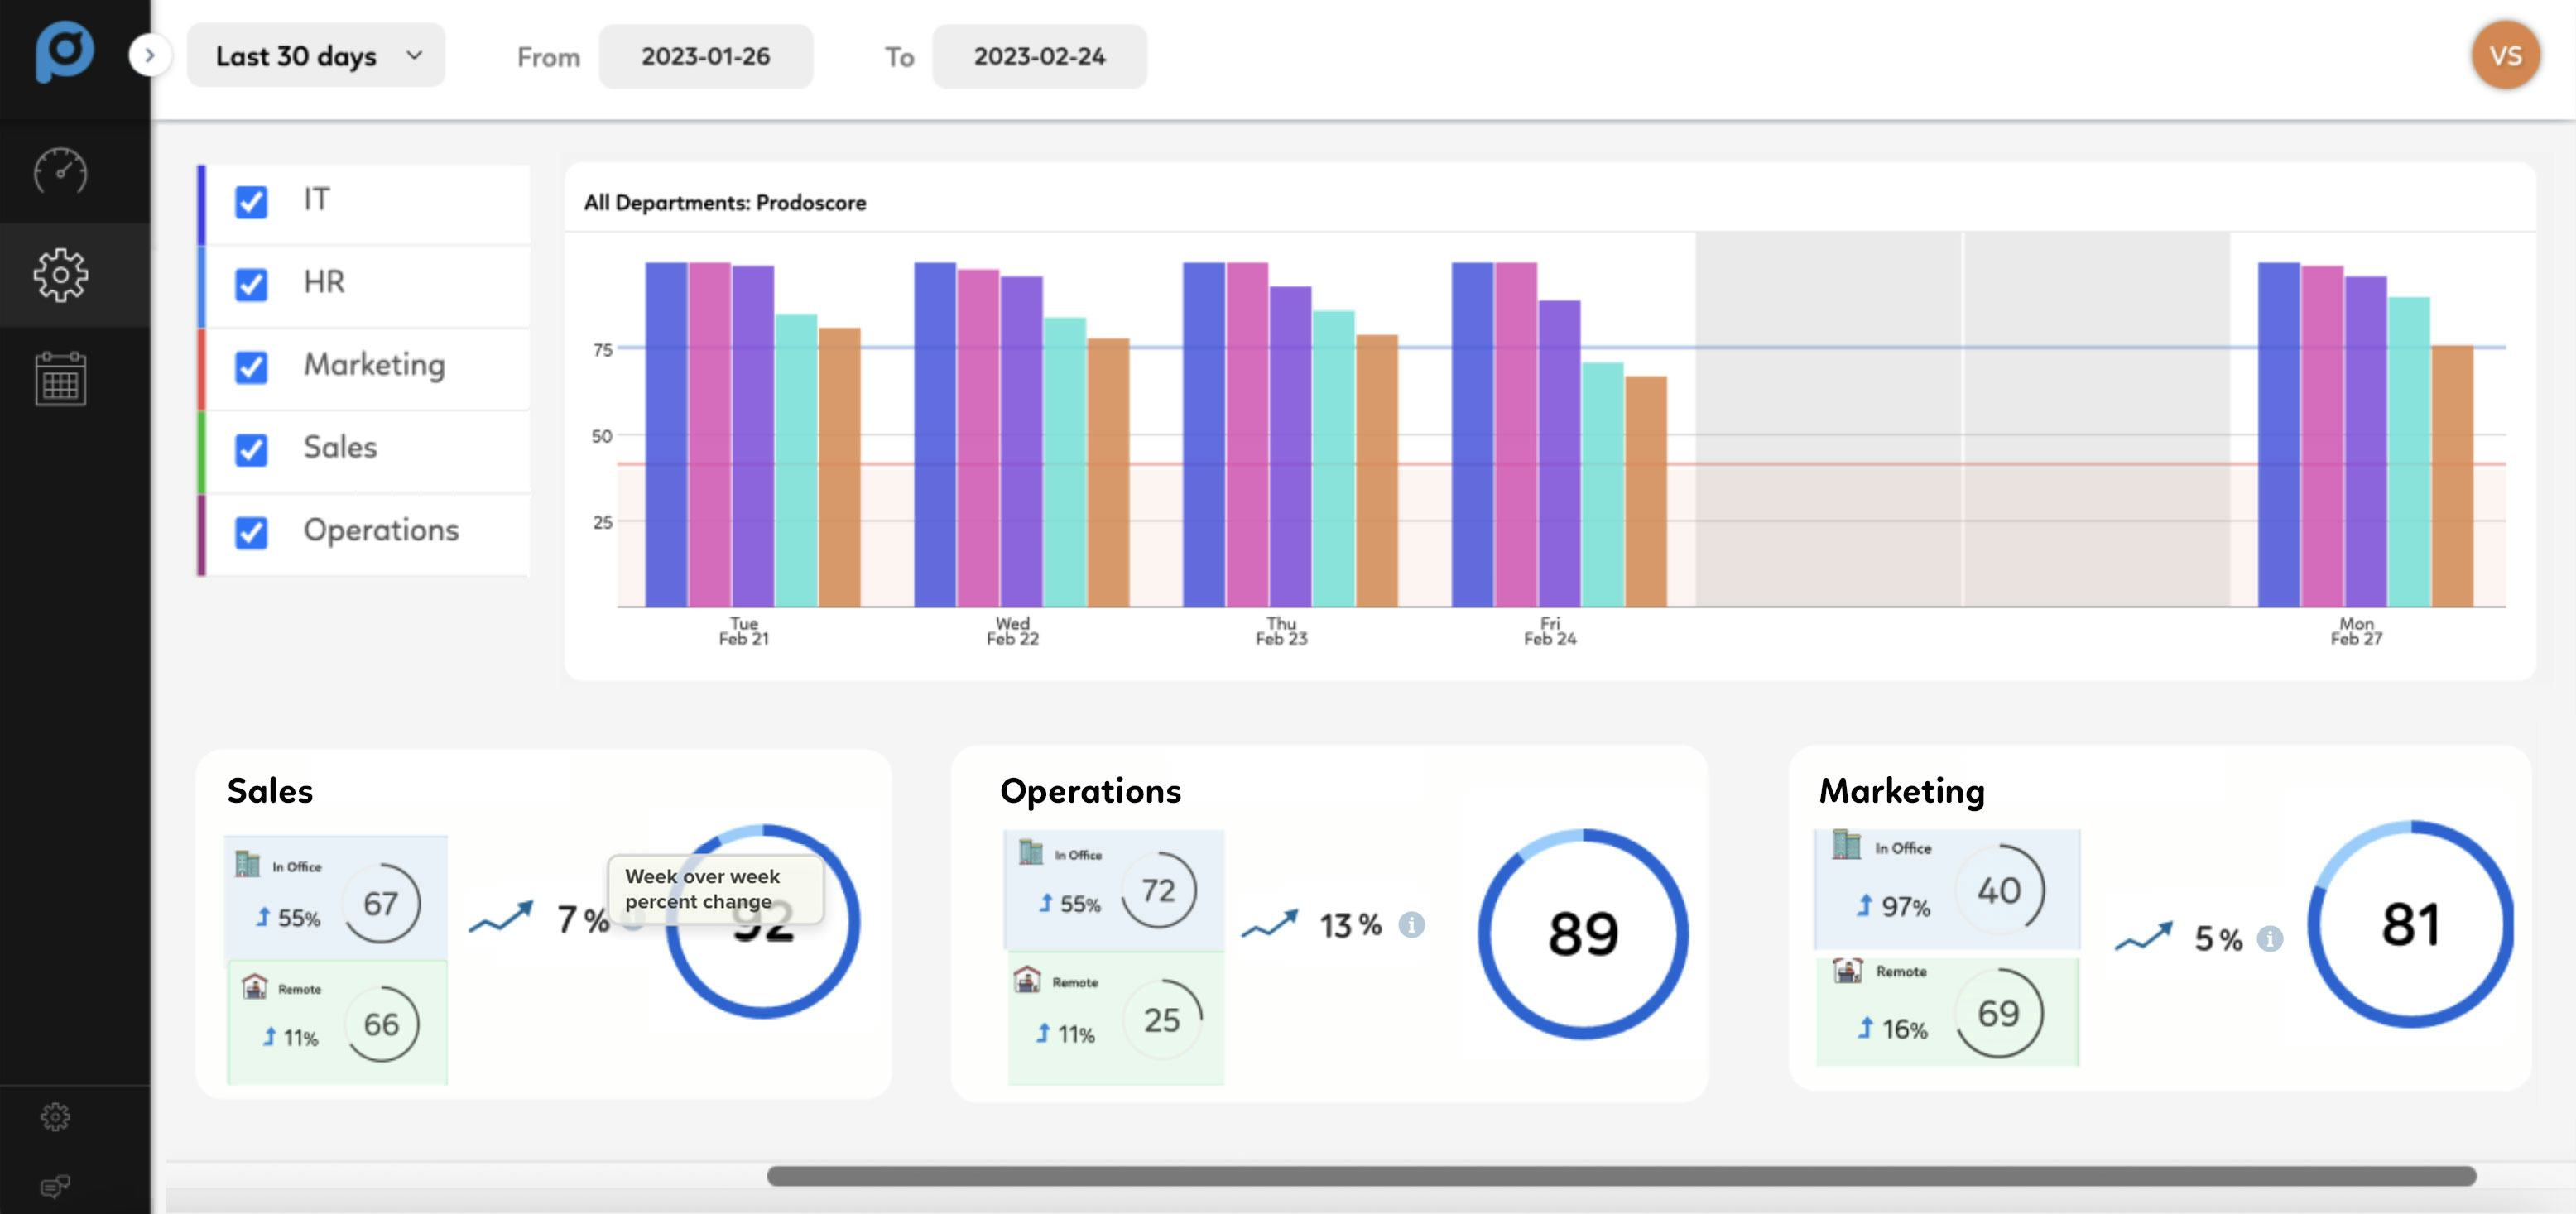The width and height of the screenshot is (2576, 1214).
Task: Toggle the Operations department checkbox
Action: [251, 531]
